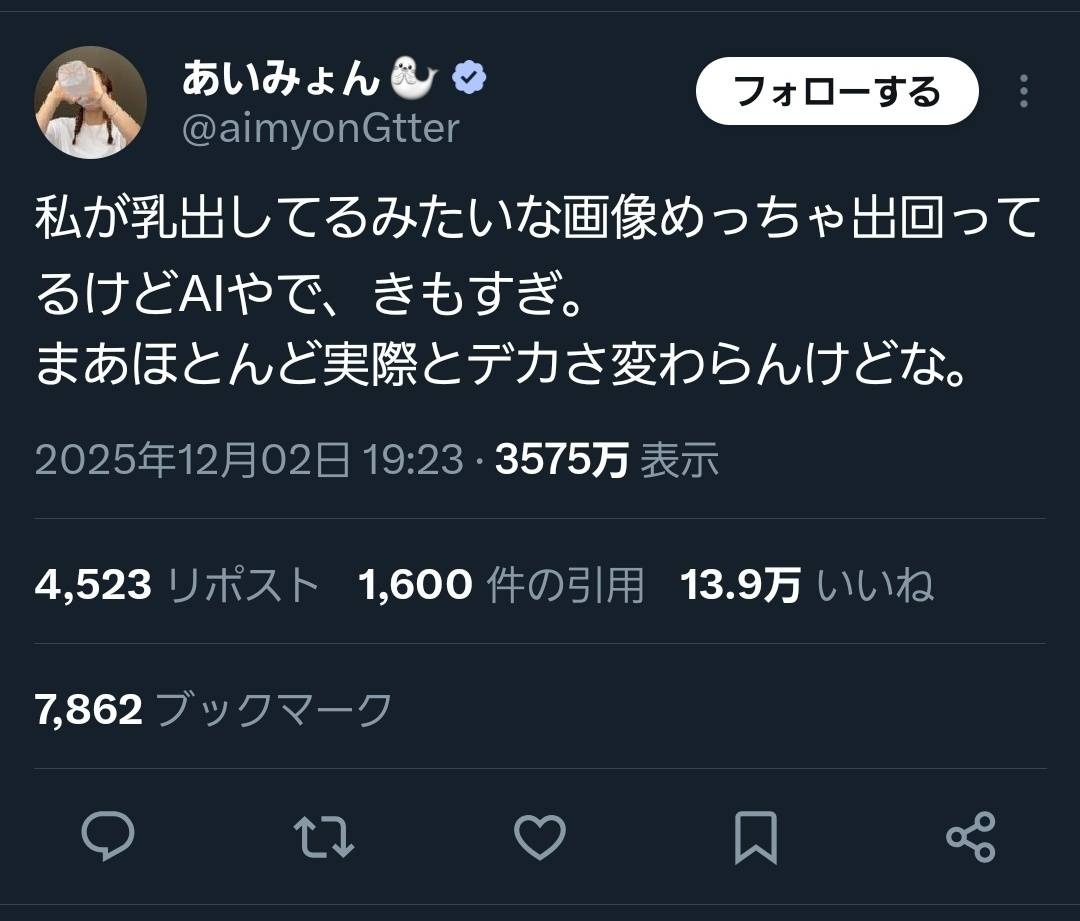The image size is (1080, 921).
Task: Click the 2025年12月02日 19:23 timestamp
Action: click(x=249, y=461)
